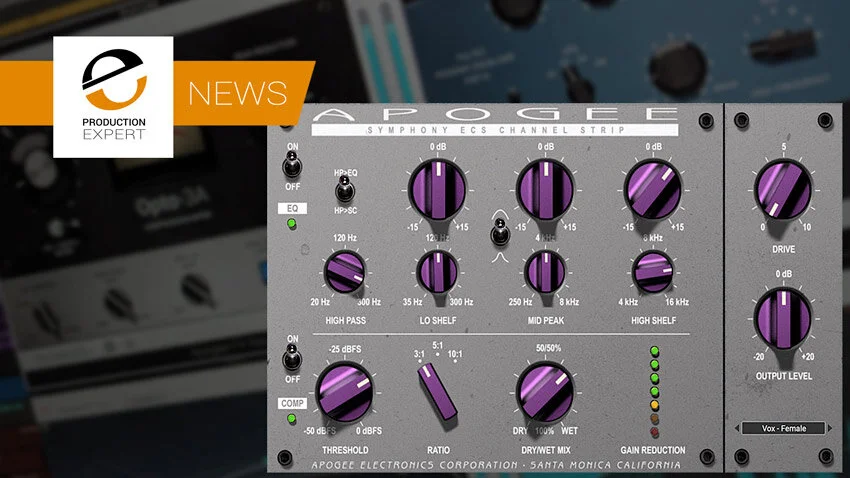Select the 3:1 ratio marker
This screenshot has width=850, height=478.
pos(419,354)
